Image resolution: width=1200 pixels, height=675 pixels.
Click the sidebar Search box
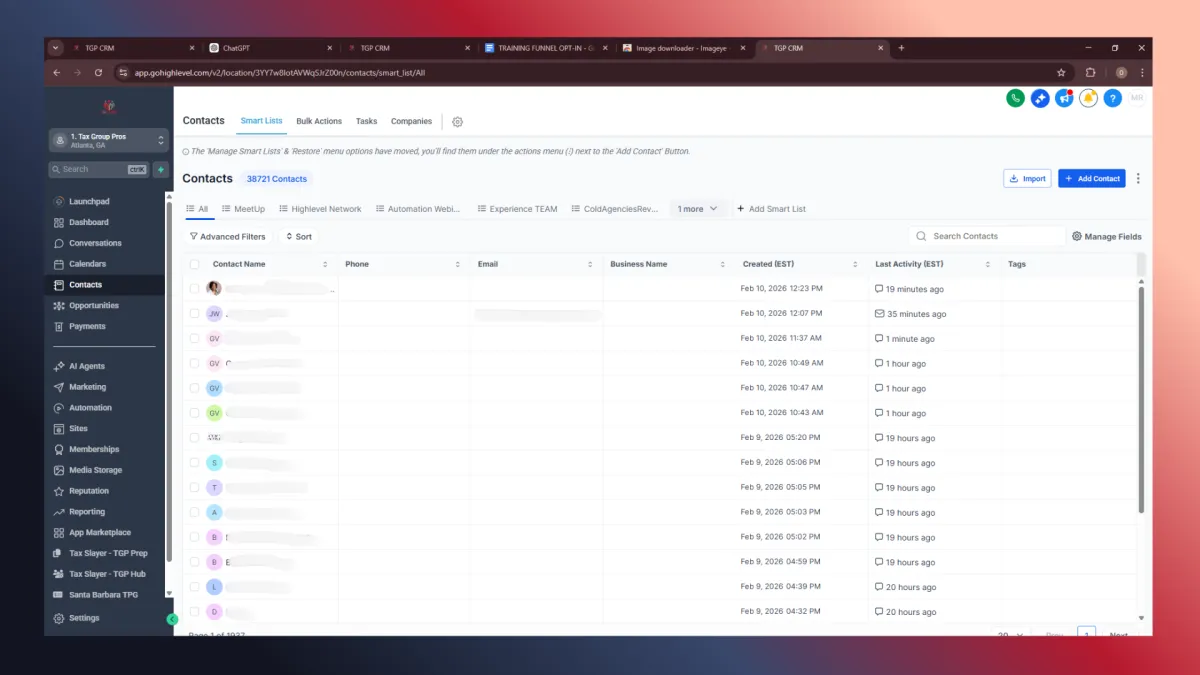tap(98, 169)
